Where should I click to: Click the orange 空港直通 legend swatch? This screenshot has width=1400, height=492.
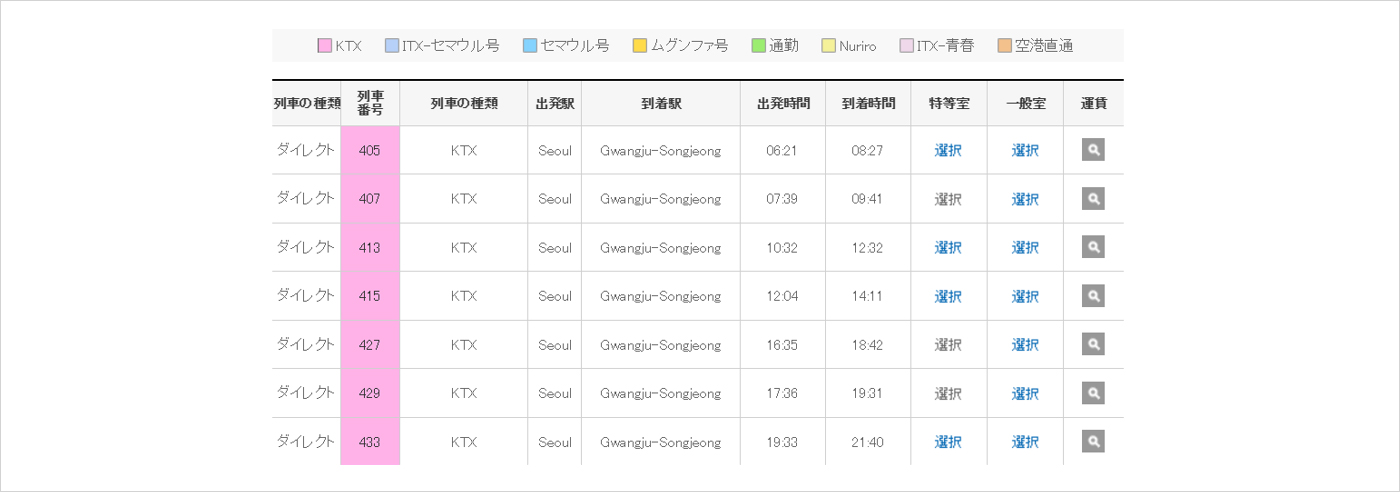point(1004,46)
